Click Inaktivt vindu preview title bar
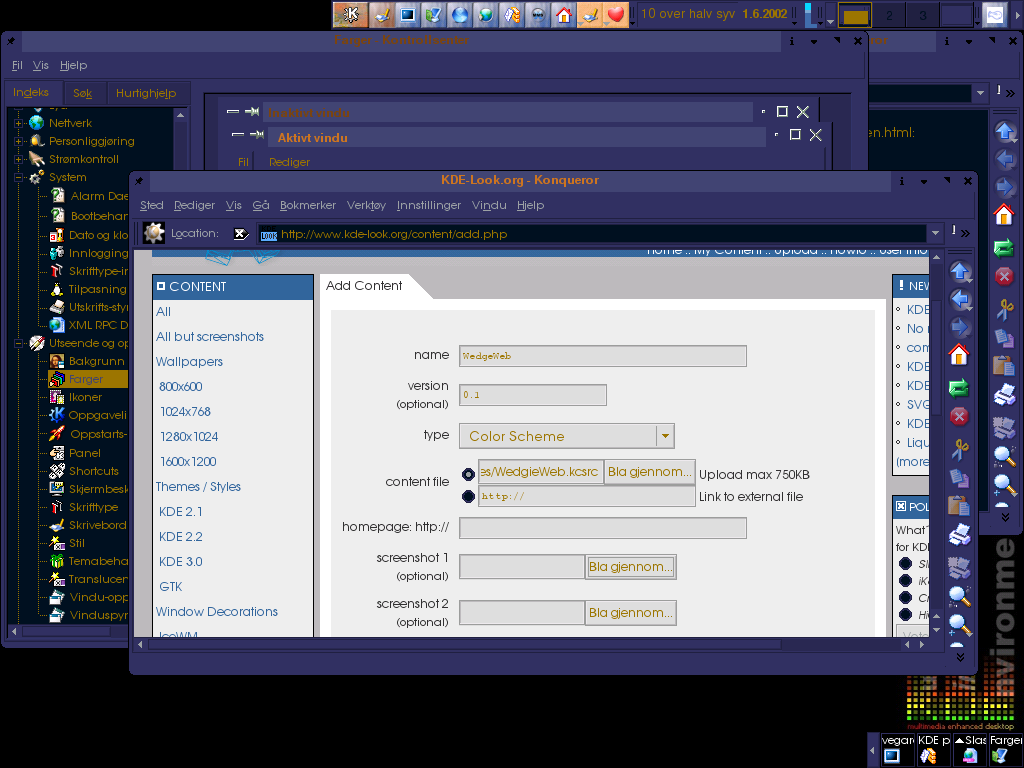1024x768 pixels. click(508, 112)
